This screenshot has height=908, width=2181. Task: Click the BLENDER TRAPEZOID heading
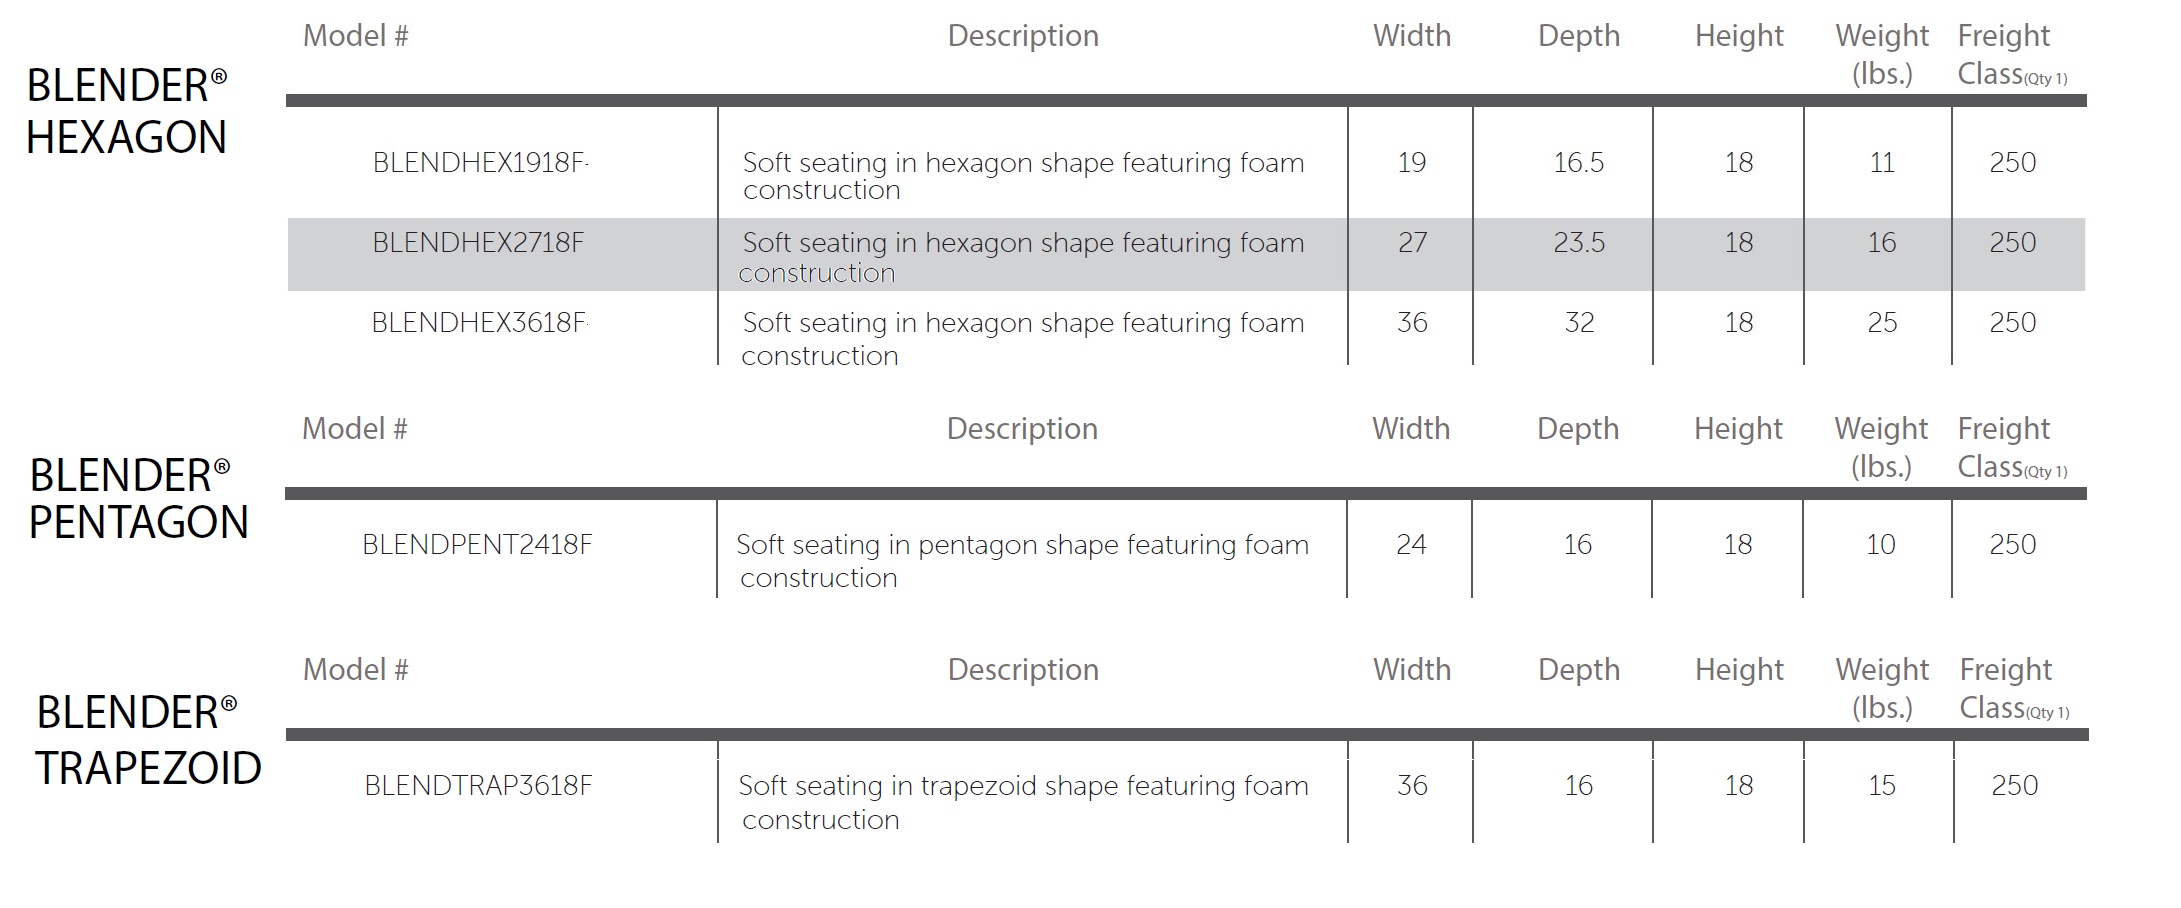click(148, 740)
